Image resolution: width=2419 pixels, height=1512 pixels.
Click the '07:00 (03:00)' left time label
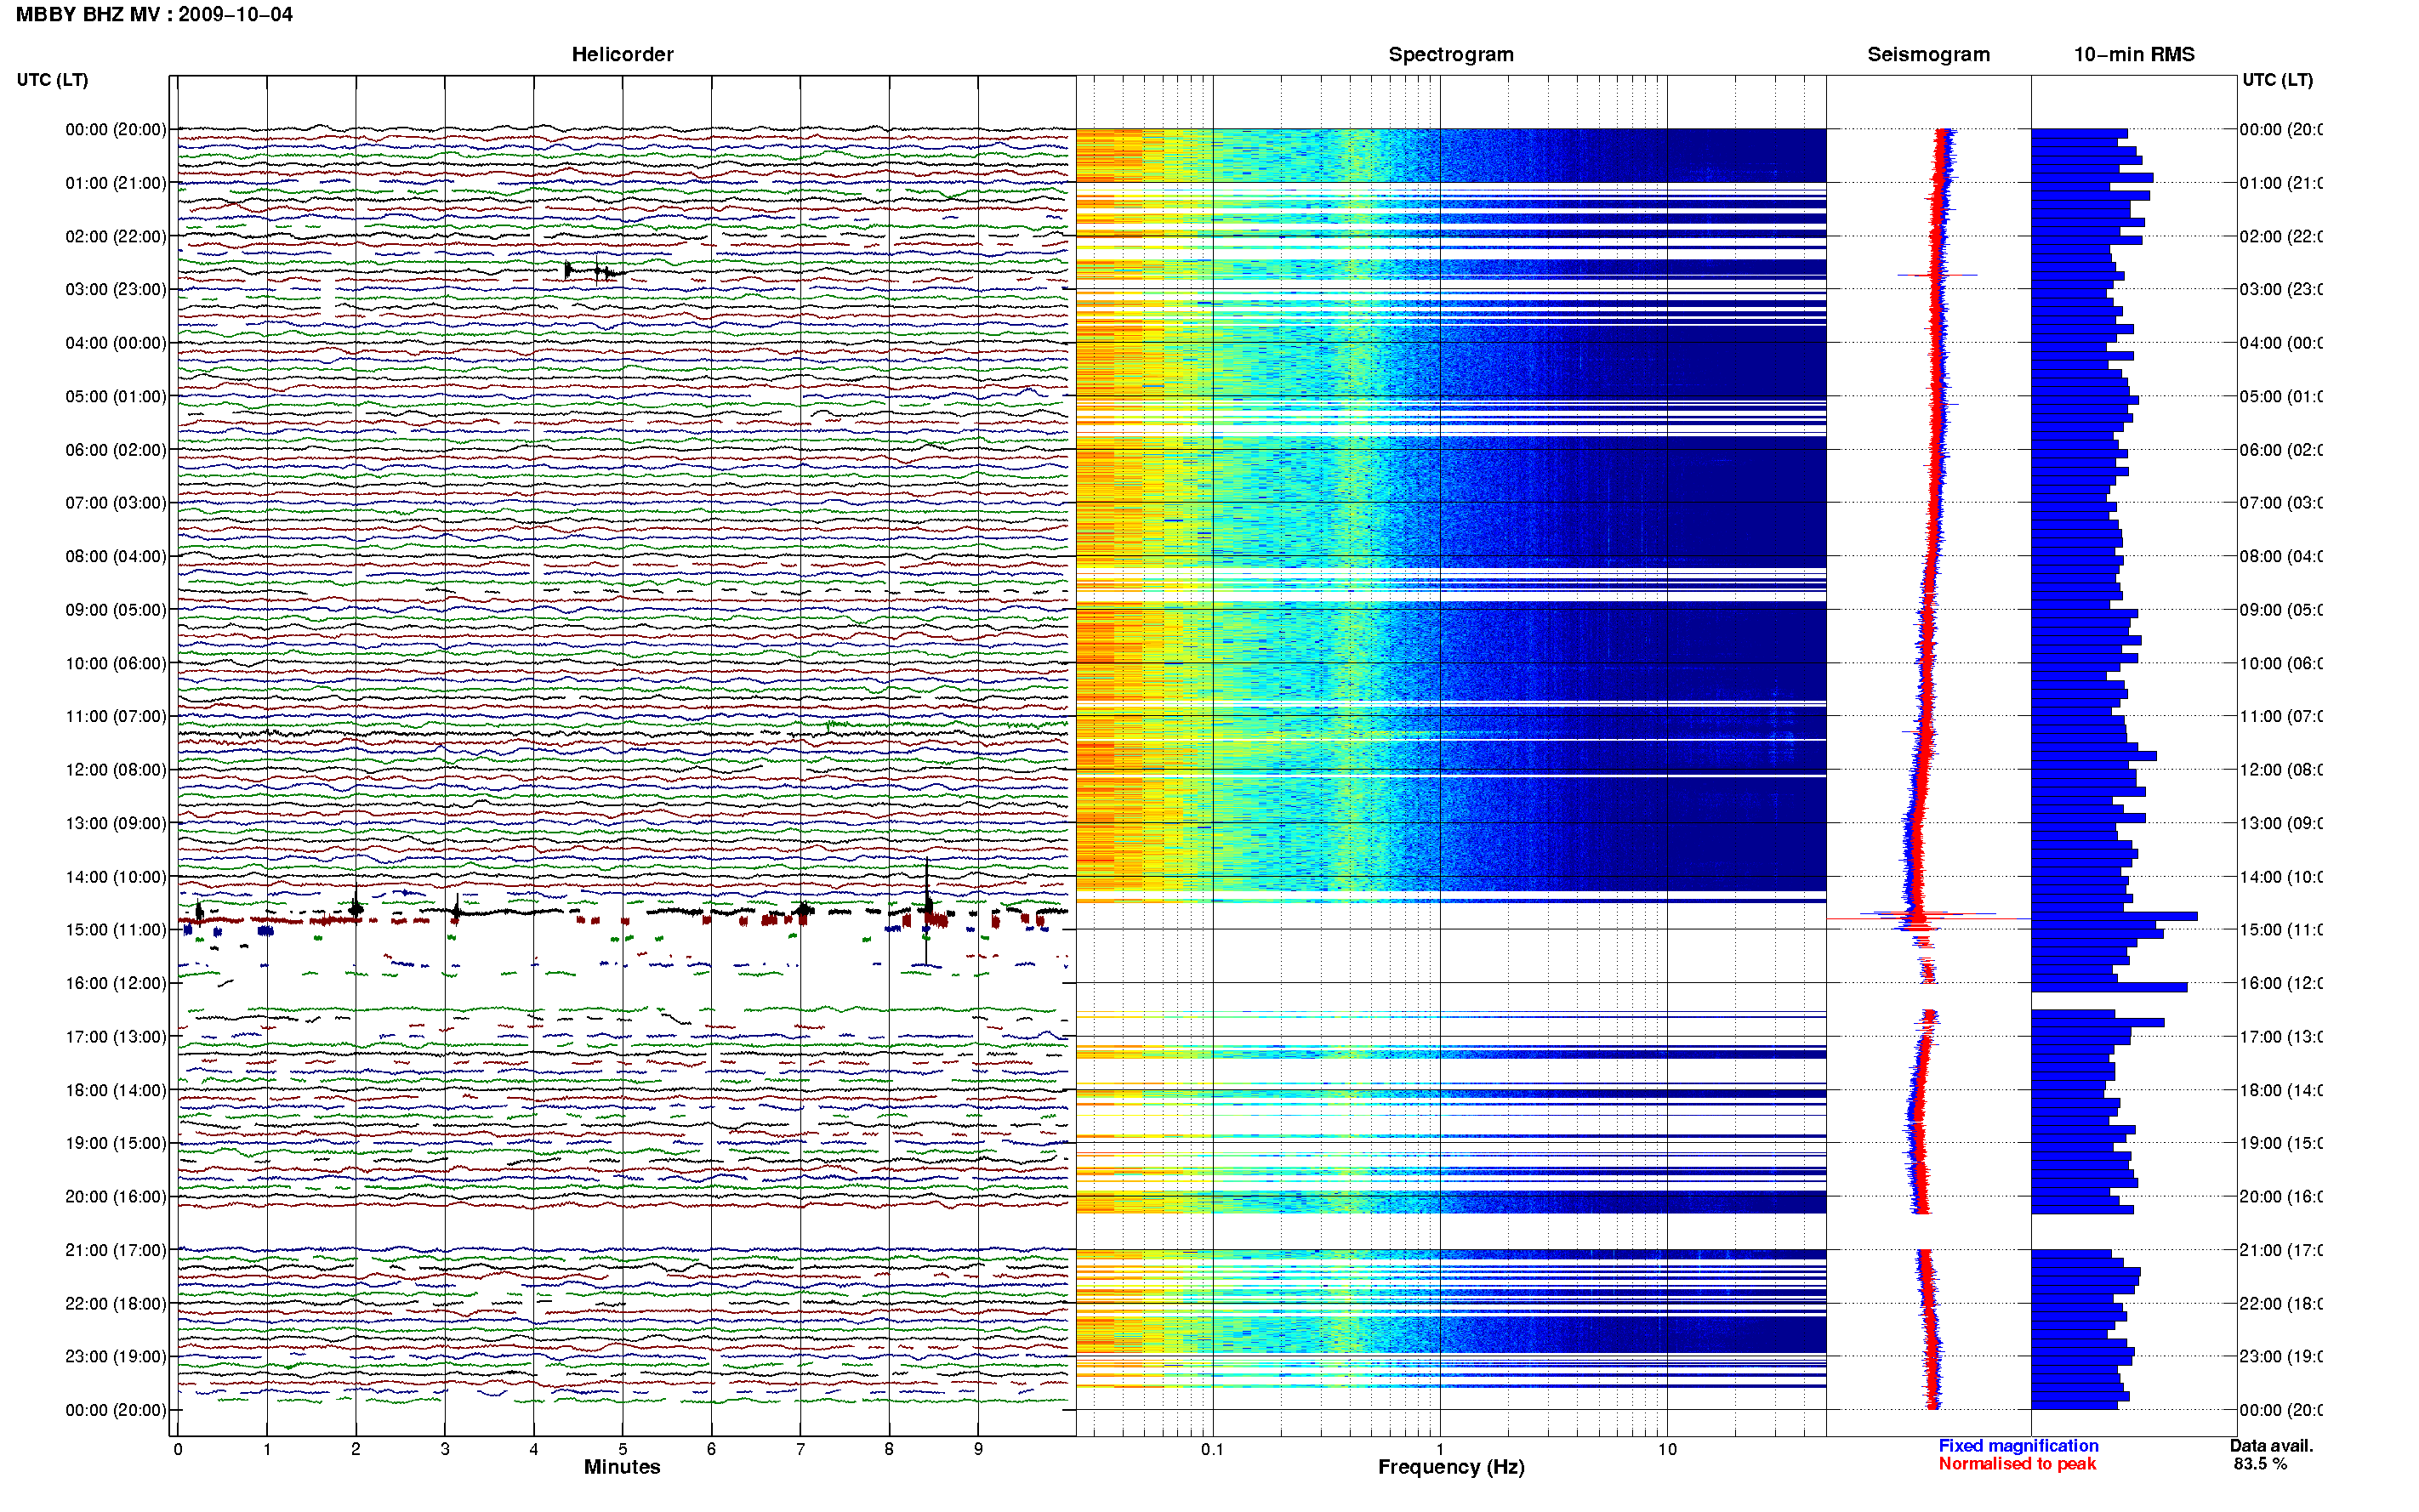tap(116, 503)
